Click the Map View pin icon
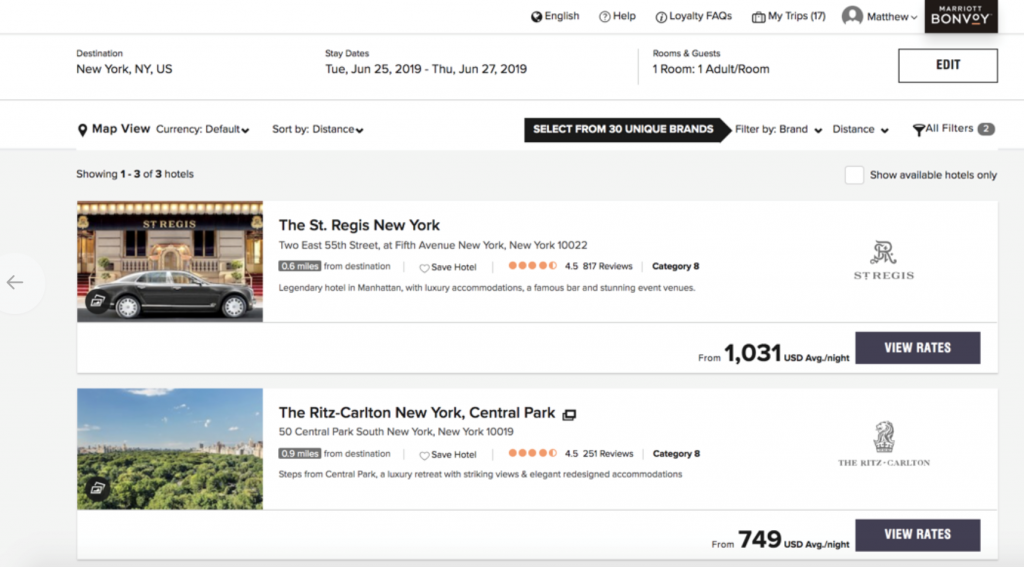The width and height of the screenshot is (1024, 567). 82,130
